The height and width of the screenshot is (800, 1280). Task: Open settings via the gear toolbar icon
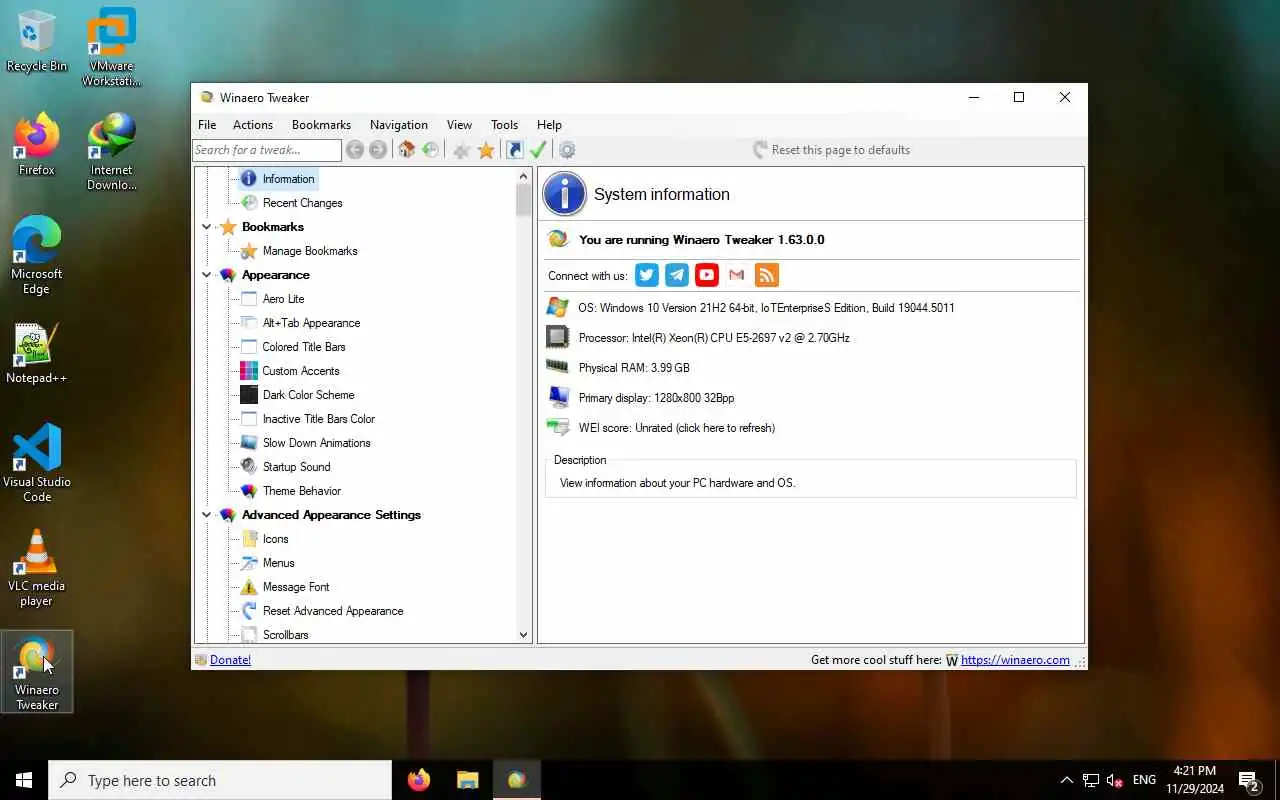567,150
